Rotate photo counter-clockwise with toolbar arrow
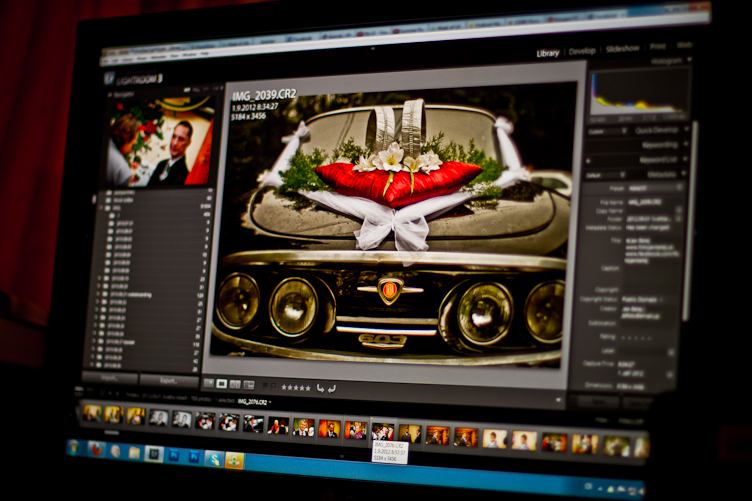 coord(320,388)
